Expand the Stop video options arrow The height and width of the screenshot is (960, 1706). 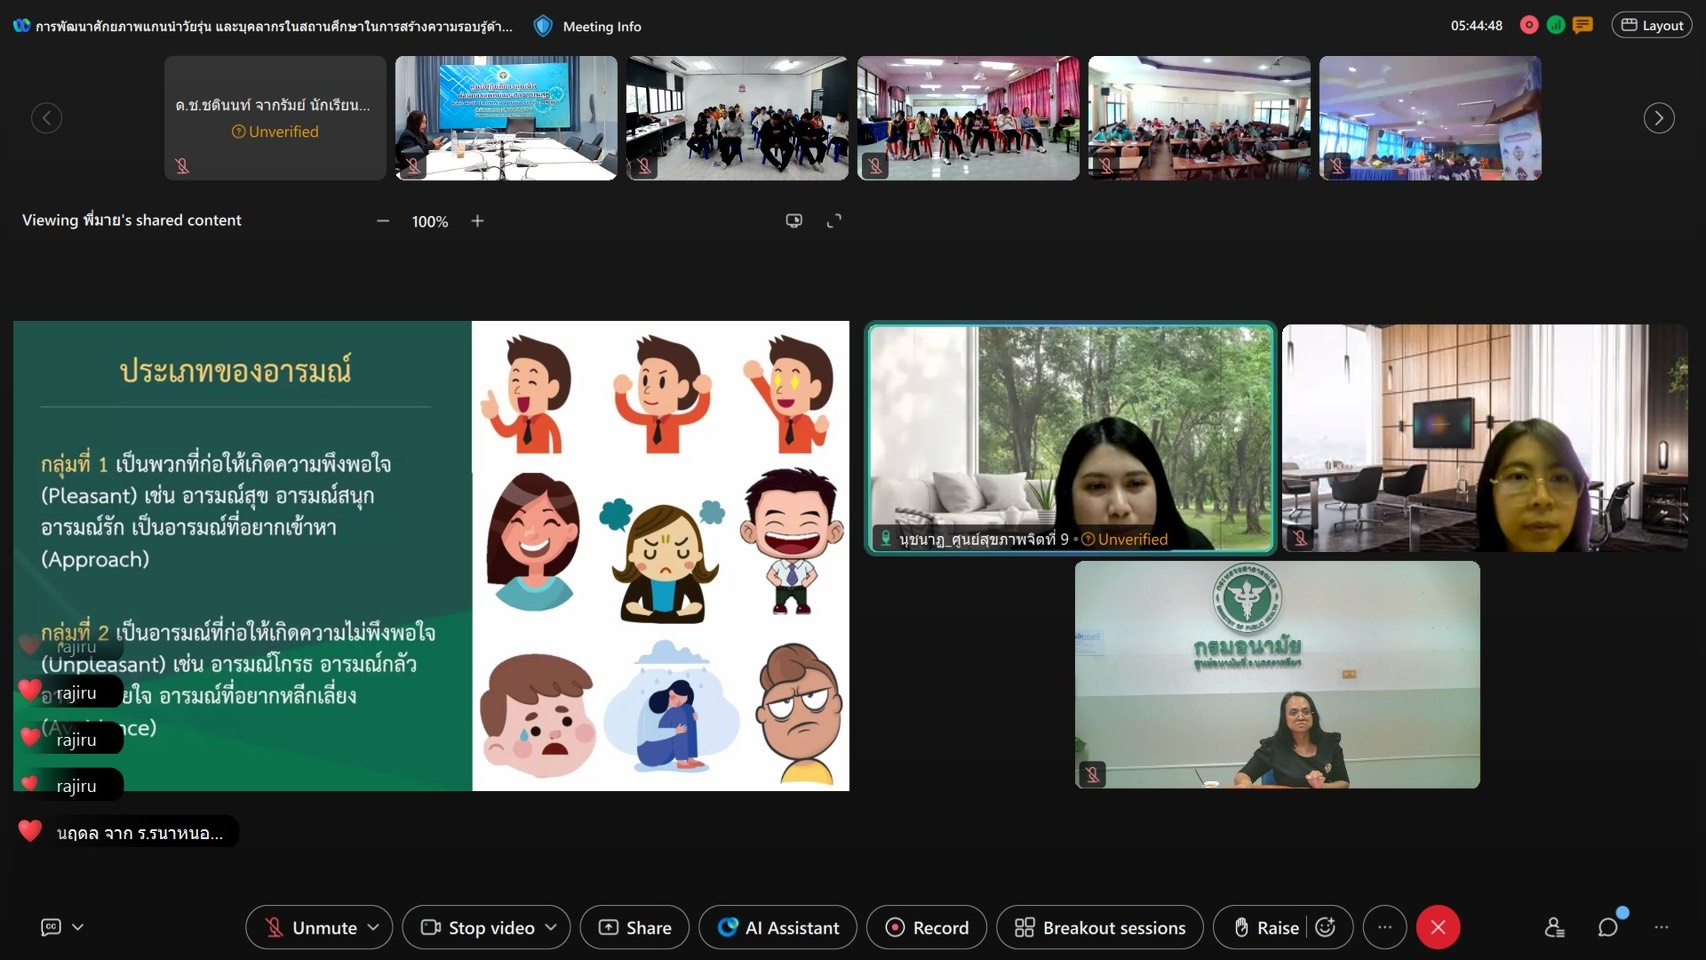(x=551, y=928)
